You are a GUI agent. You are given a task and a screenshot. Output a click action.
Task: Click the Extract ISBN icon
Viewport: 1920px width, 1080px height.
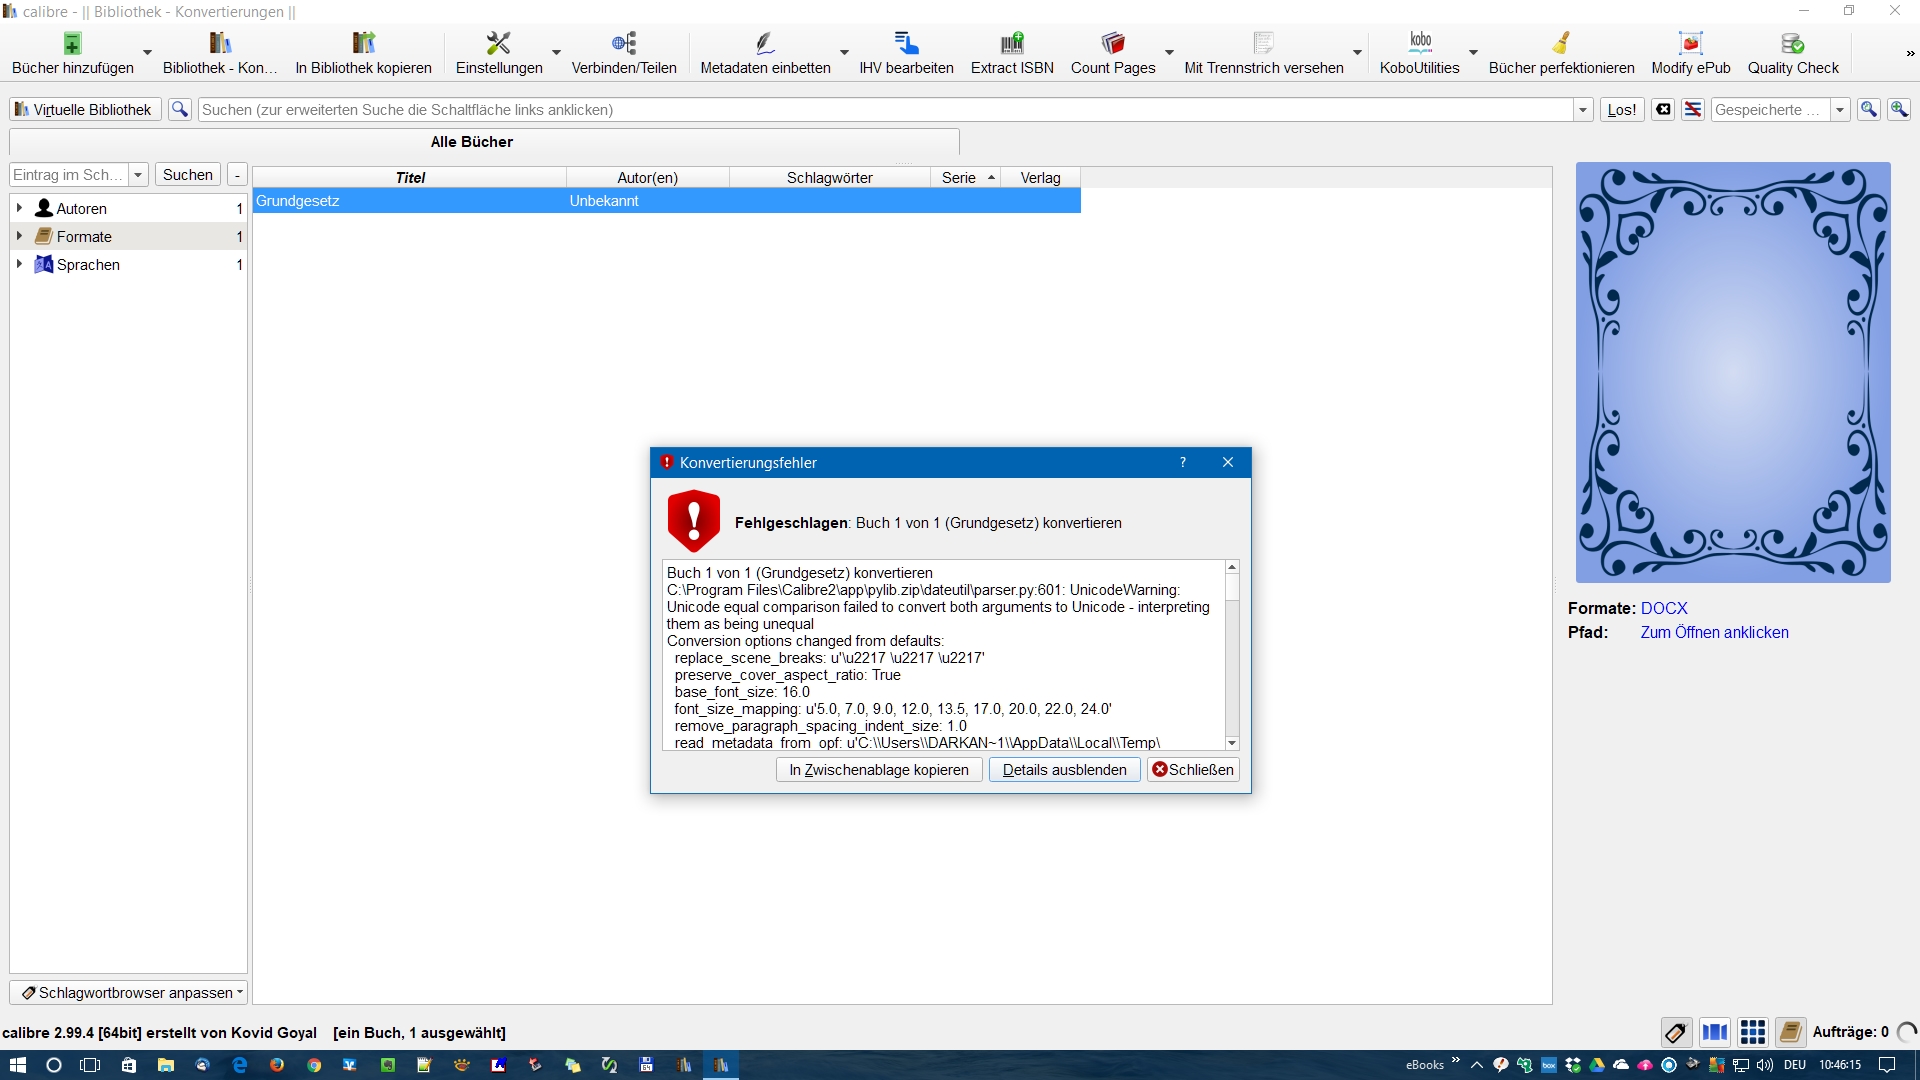point(1012,44)
